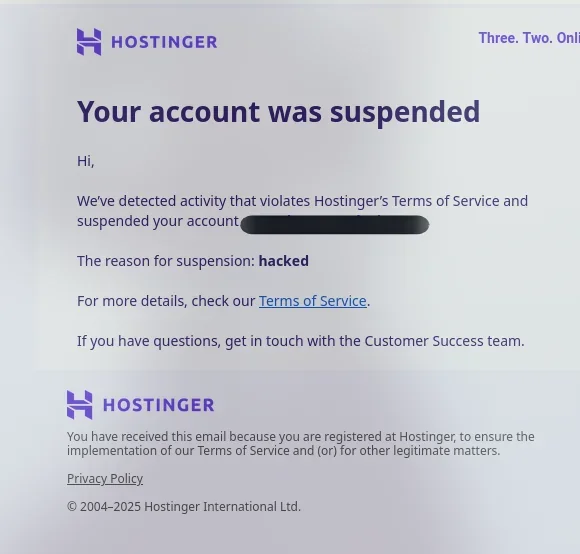Click 'suspended your account' text before redaction
The height and width of the screenshot is (554, 580).
pyautogui.click(x=158, y=221)
